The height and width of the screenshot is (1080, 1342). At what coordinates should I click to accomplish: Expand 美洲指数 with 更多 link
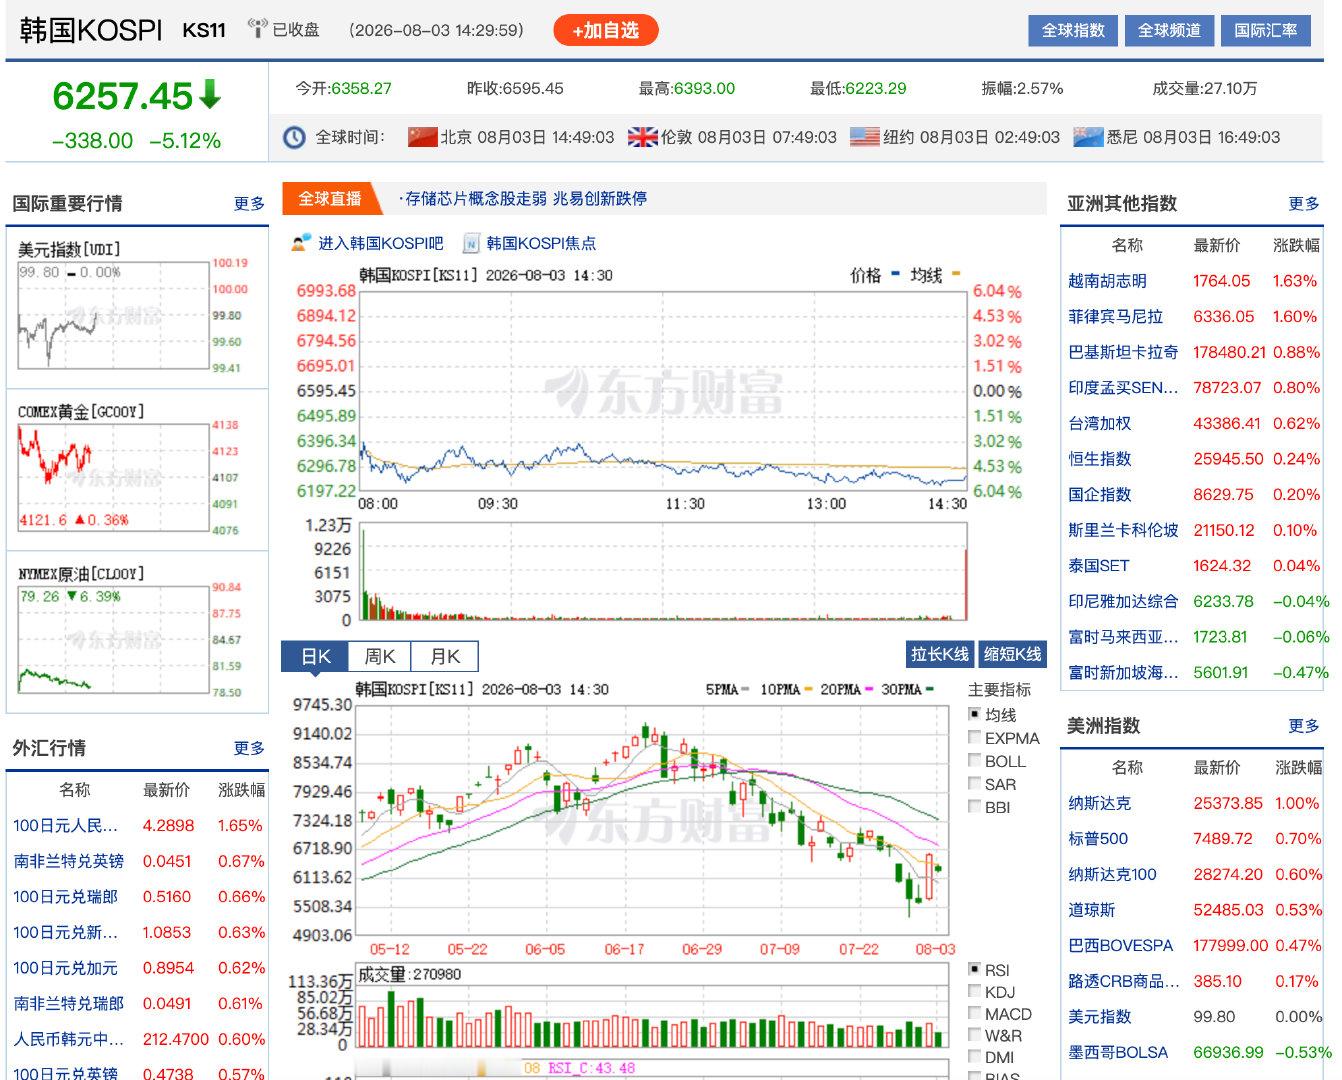pyautogui.click(x=1304, y=726)
